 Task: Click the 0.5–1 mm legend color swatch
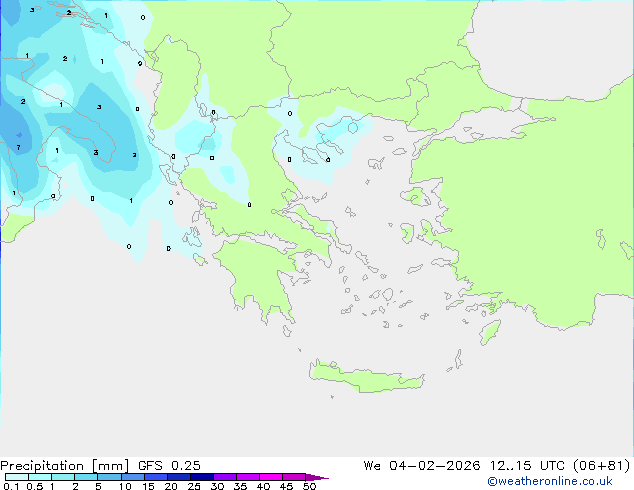(40, 477)
